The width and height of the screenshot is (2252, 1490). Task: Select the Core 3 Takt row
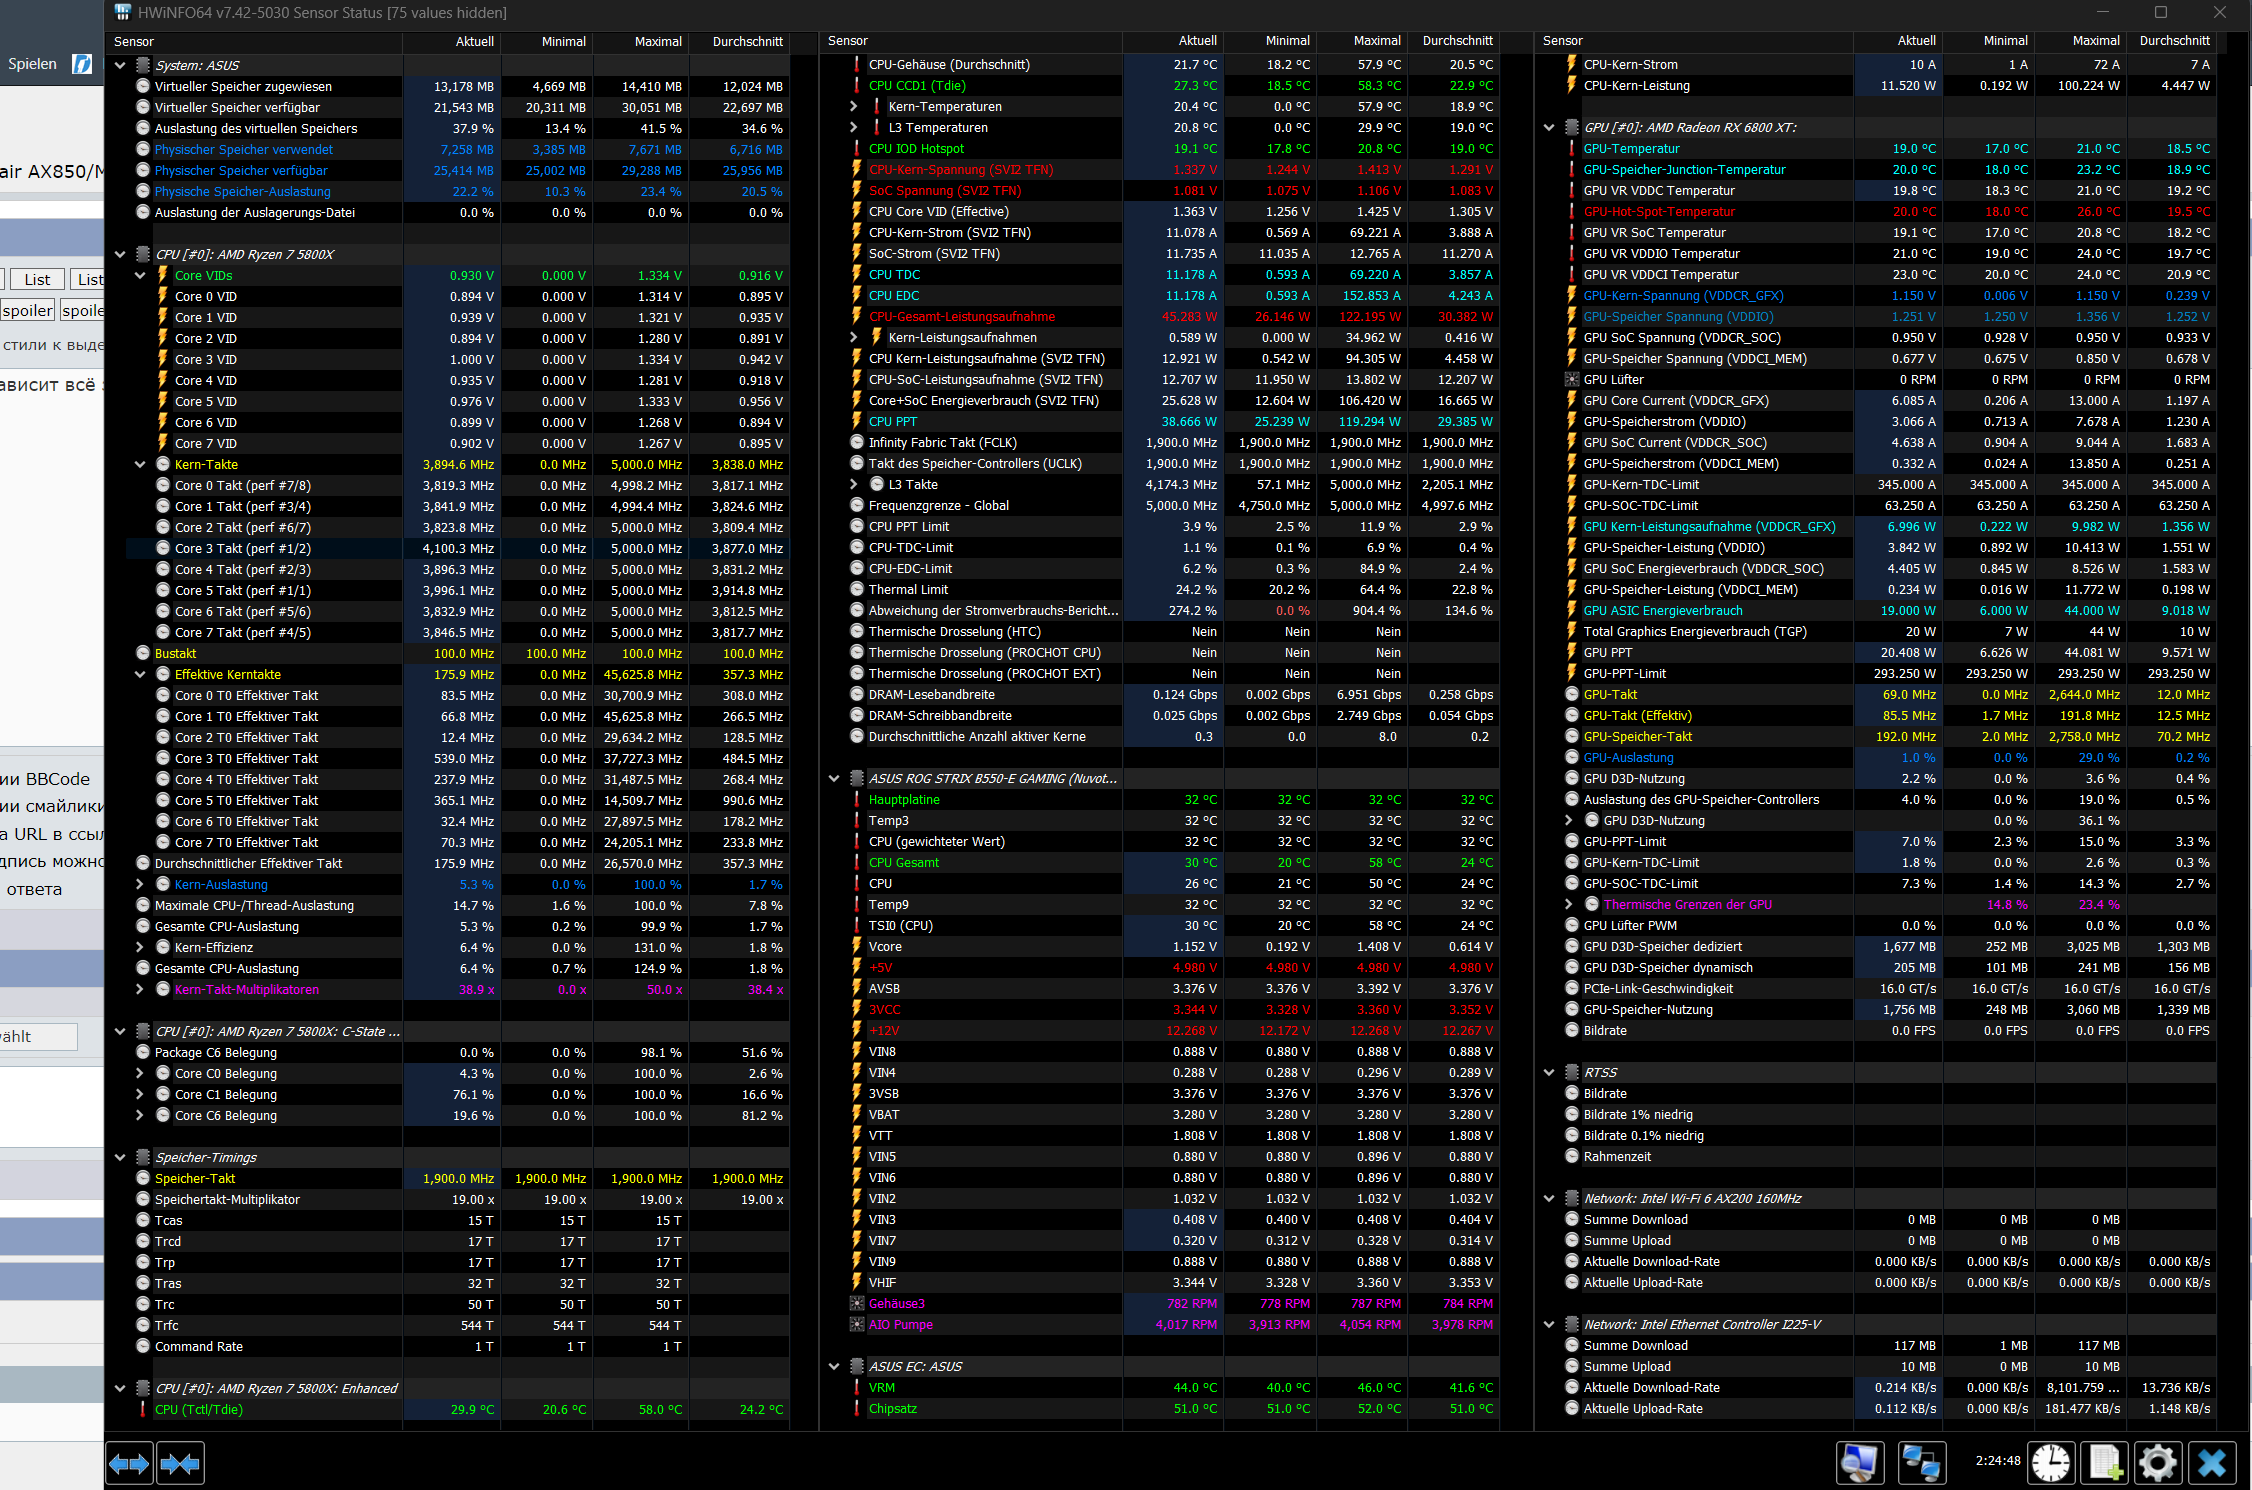point(243,549)
